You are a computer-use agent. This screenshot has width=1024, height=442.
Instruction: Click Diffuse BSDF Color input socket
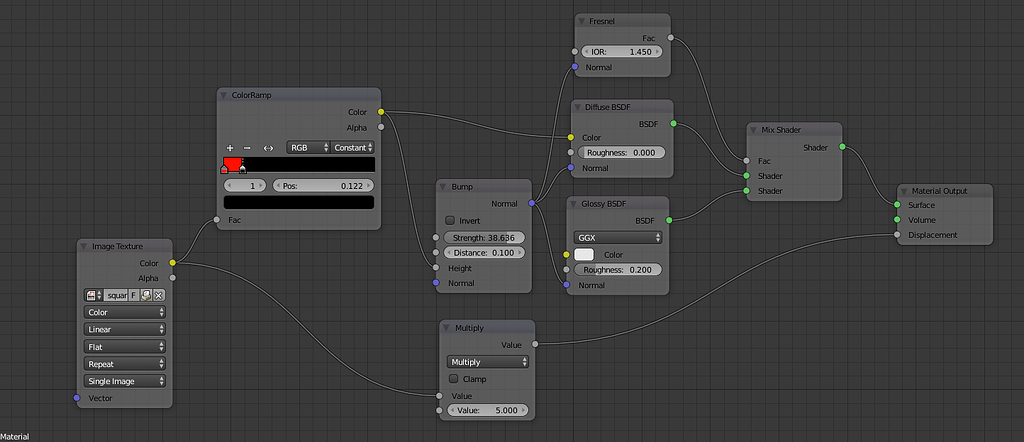click(x=571, y=138)
